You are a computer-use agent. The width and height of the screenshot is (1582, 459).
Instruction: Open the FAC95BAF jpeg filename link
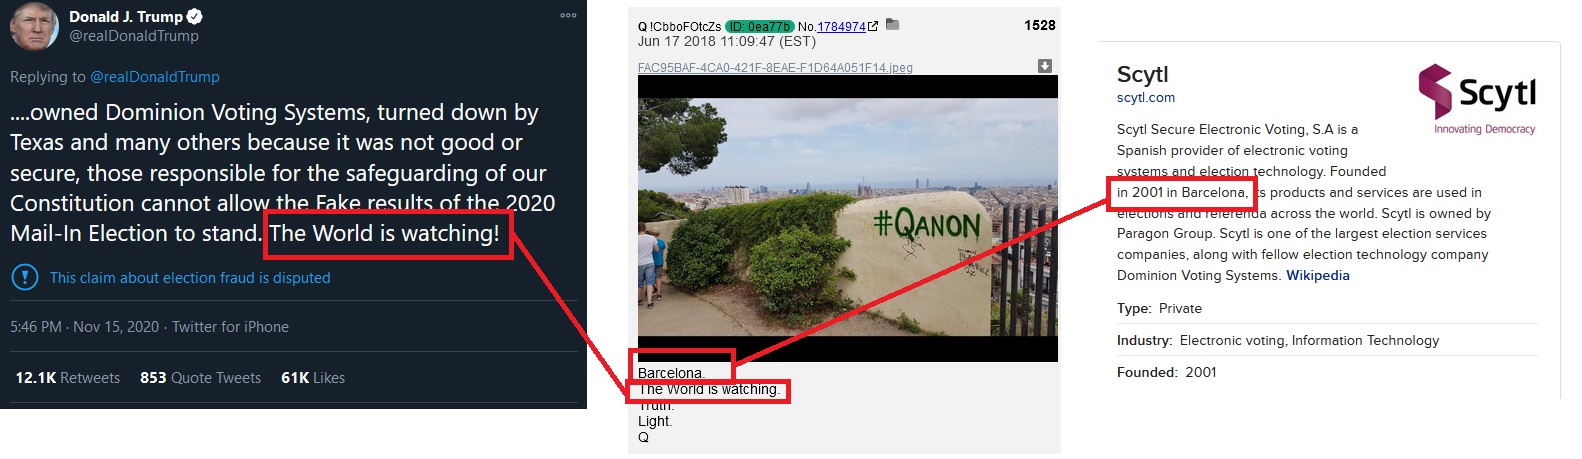coord(775,68)
